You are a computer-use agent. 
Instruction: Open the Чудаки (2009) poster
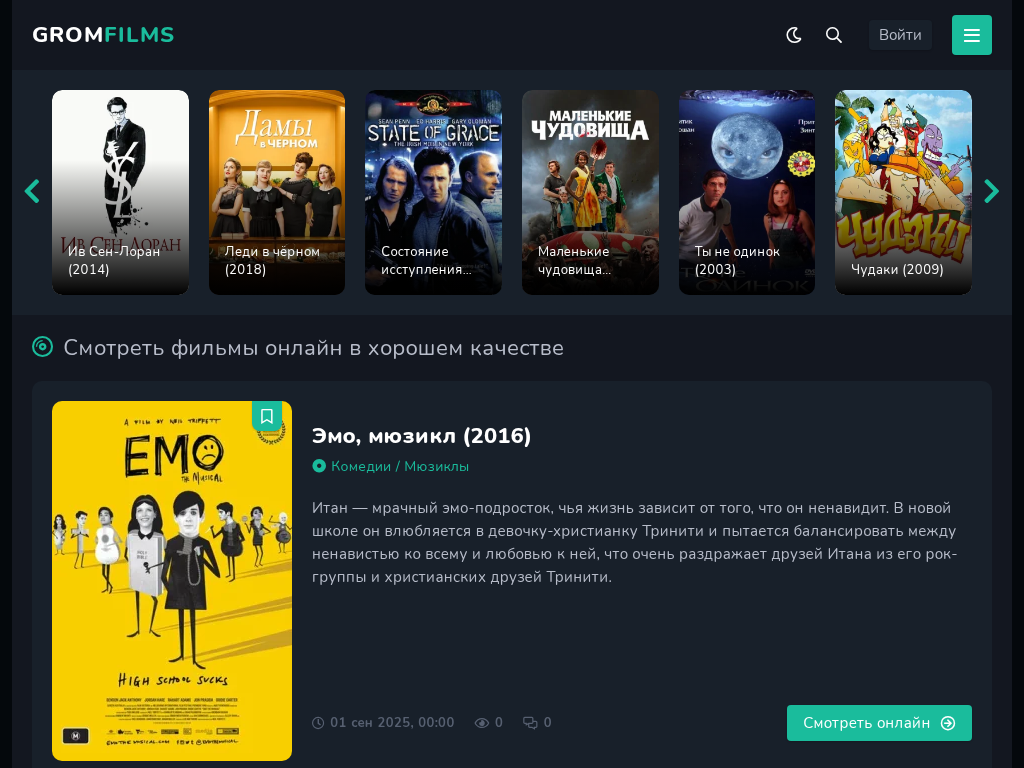click(903, 192)
